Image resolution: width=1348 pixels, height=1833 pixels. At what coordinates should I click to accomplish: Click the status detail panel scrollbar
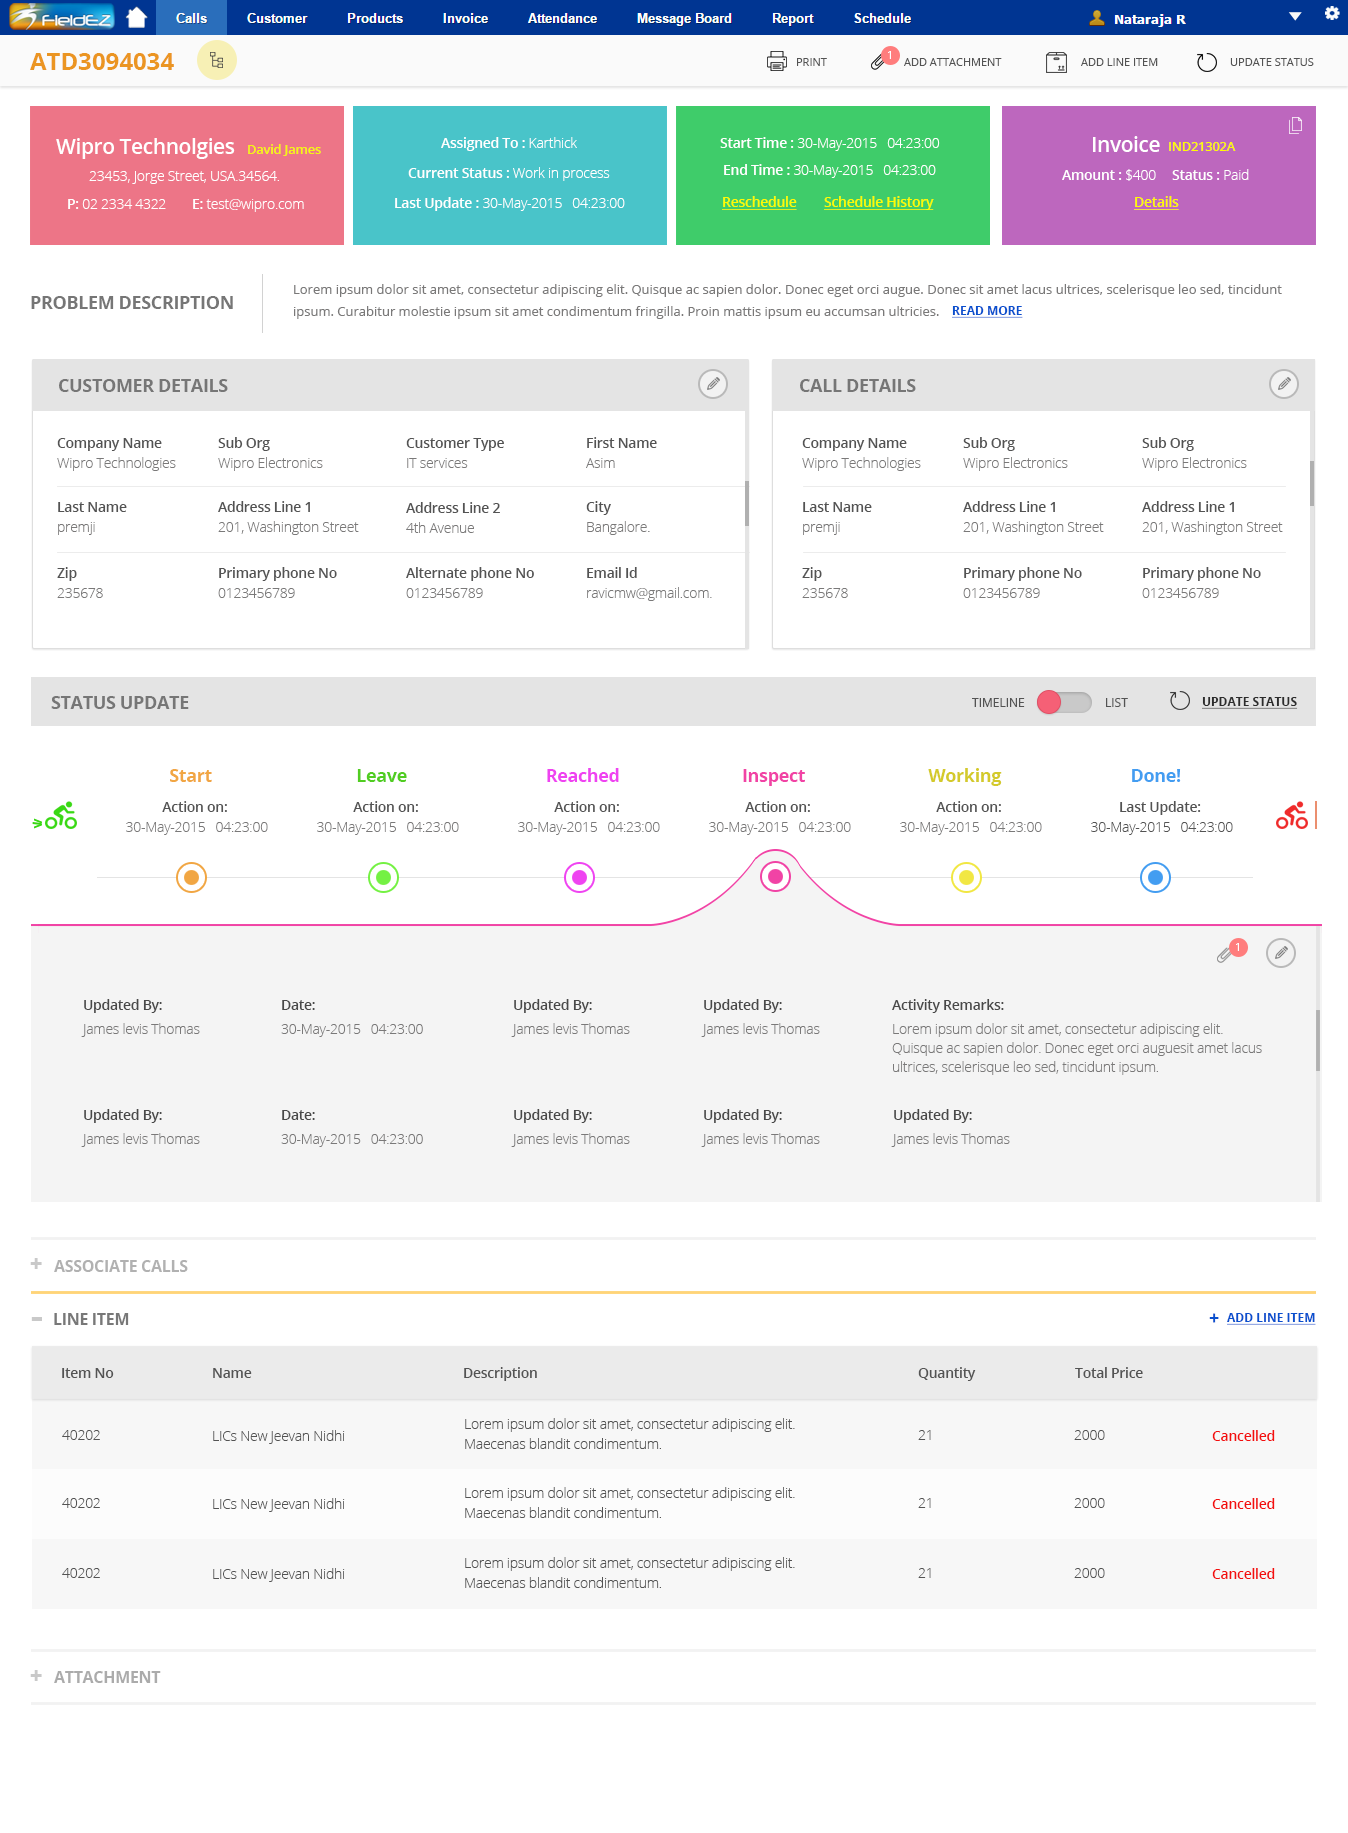coord(1318,1040)
